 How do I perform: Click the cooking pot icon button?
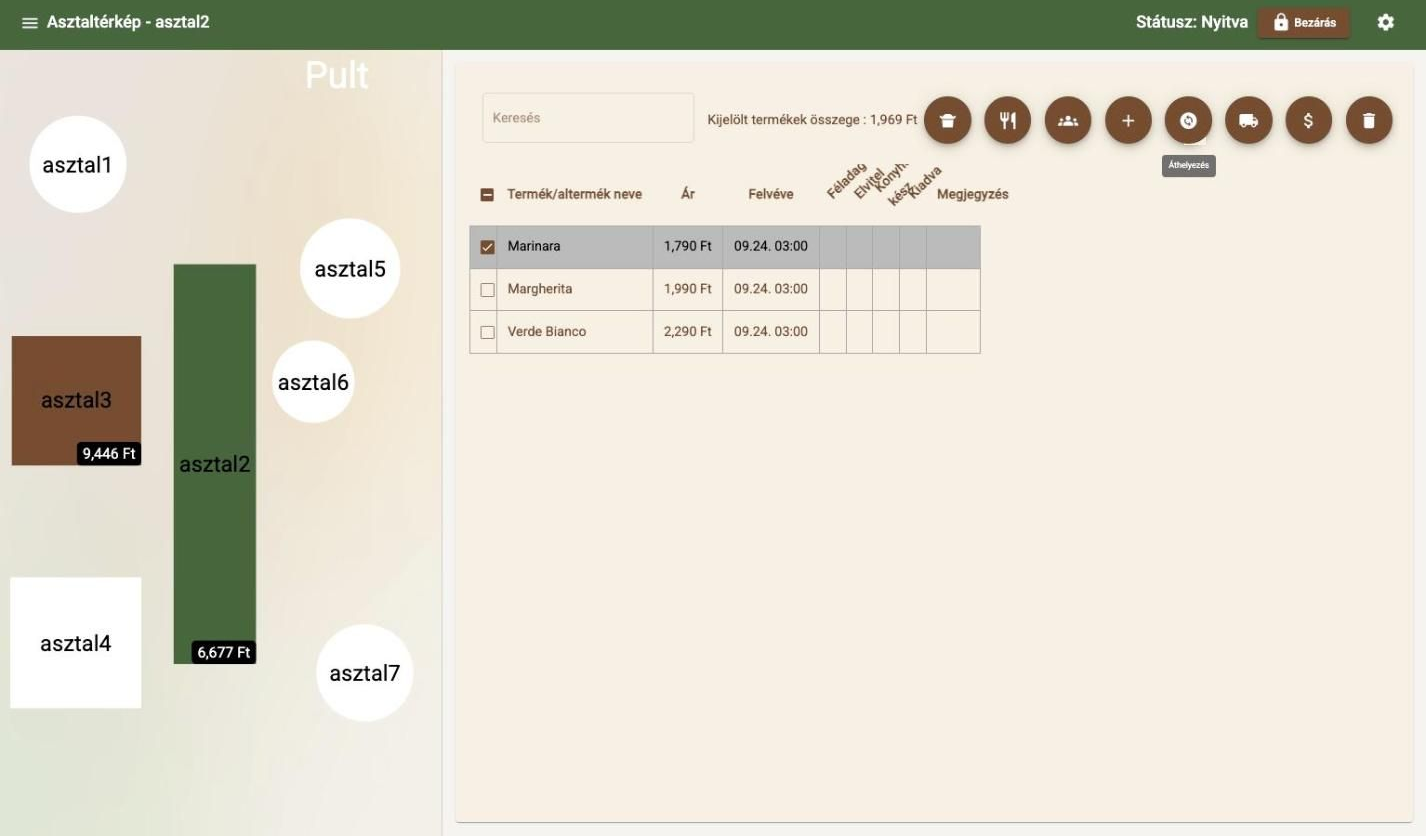click(948, 121)
